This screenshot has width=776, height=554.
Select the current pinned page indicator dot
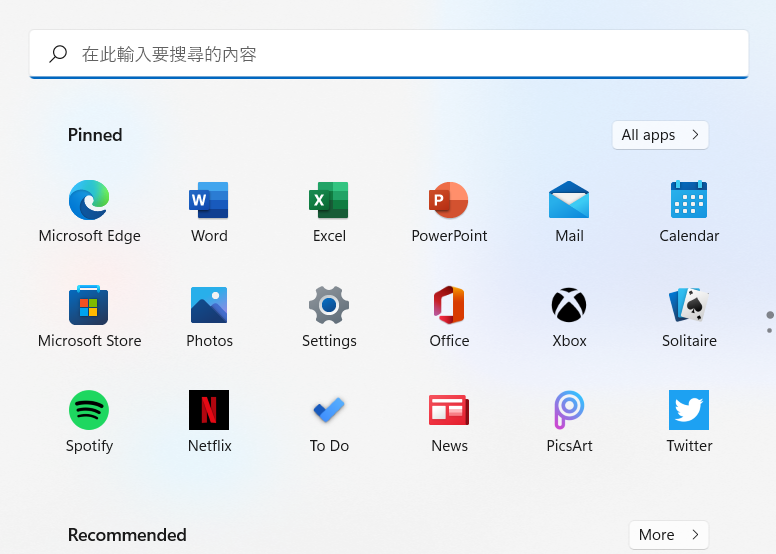tap(770, 315)
